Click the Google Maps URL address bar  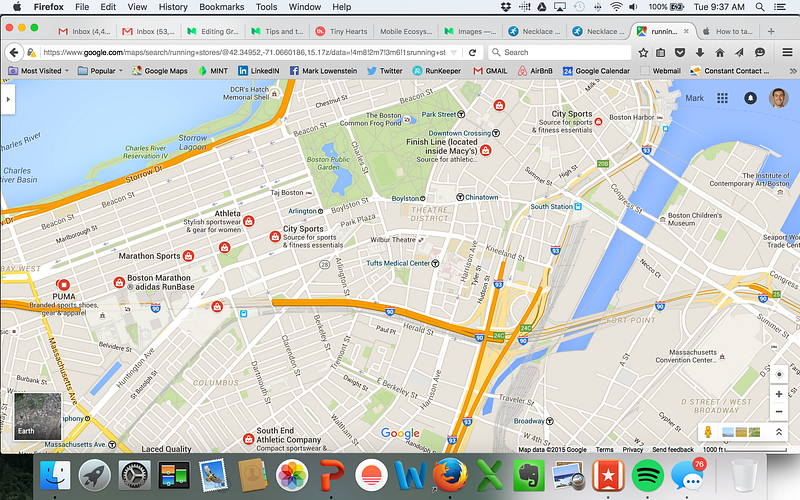point(244,52)
